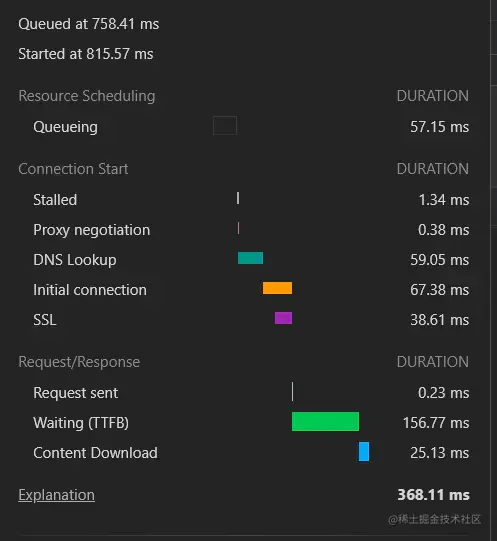Click the purple SSL timing bar
This screenshot has width=497, height=541.
click(283, 318)
